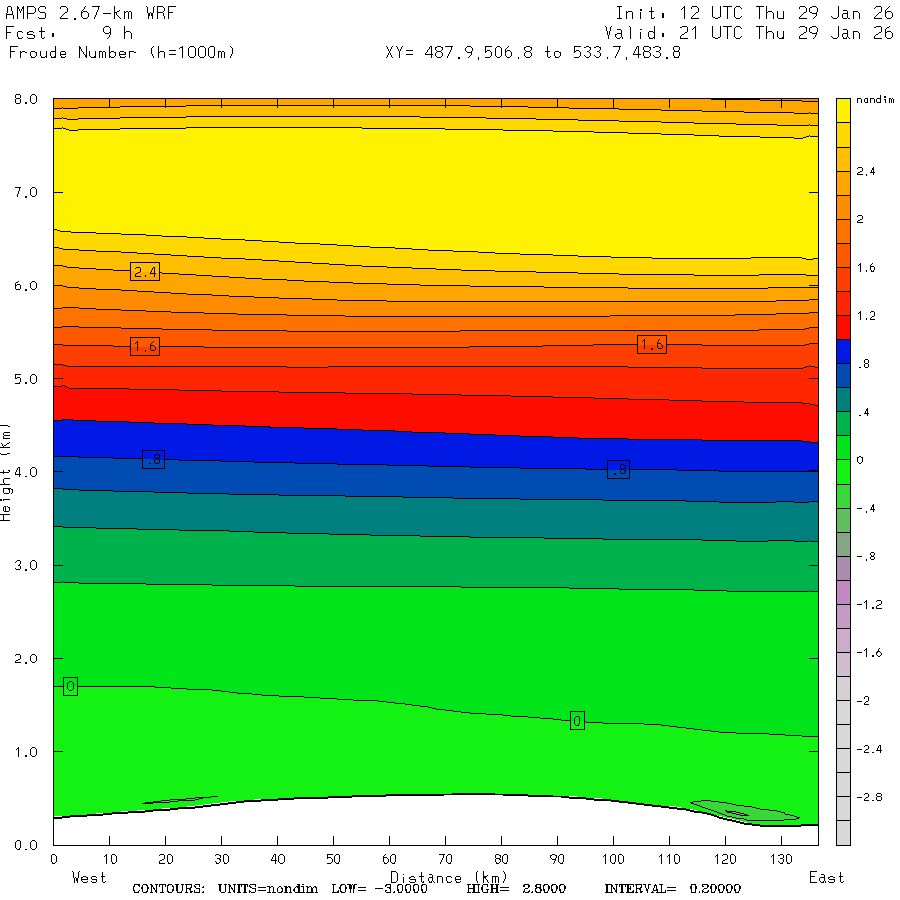Click the 'INTERVAL= 0.20000' footer value
This screenshot has width=900, height=900.
673,889
